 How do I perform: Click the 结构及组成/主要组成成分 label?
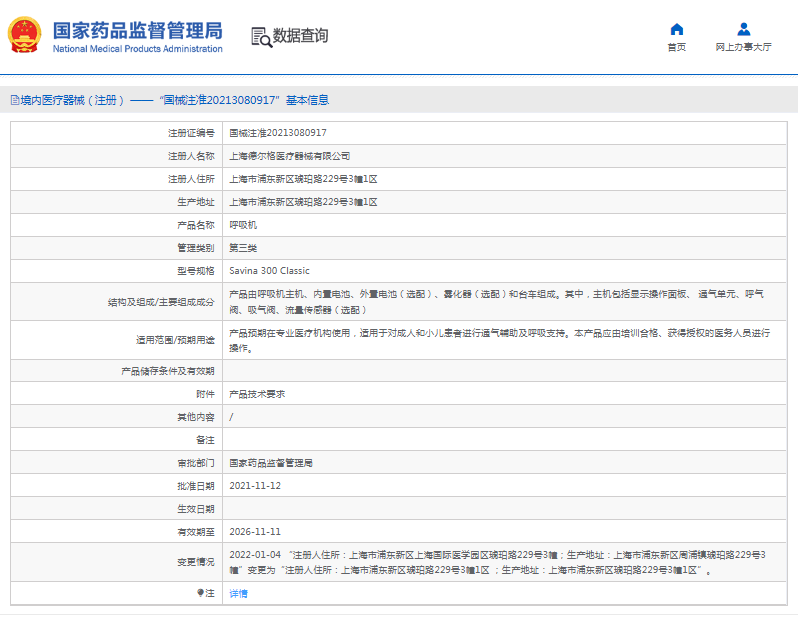tap(161, 302)
